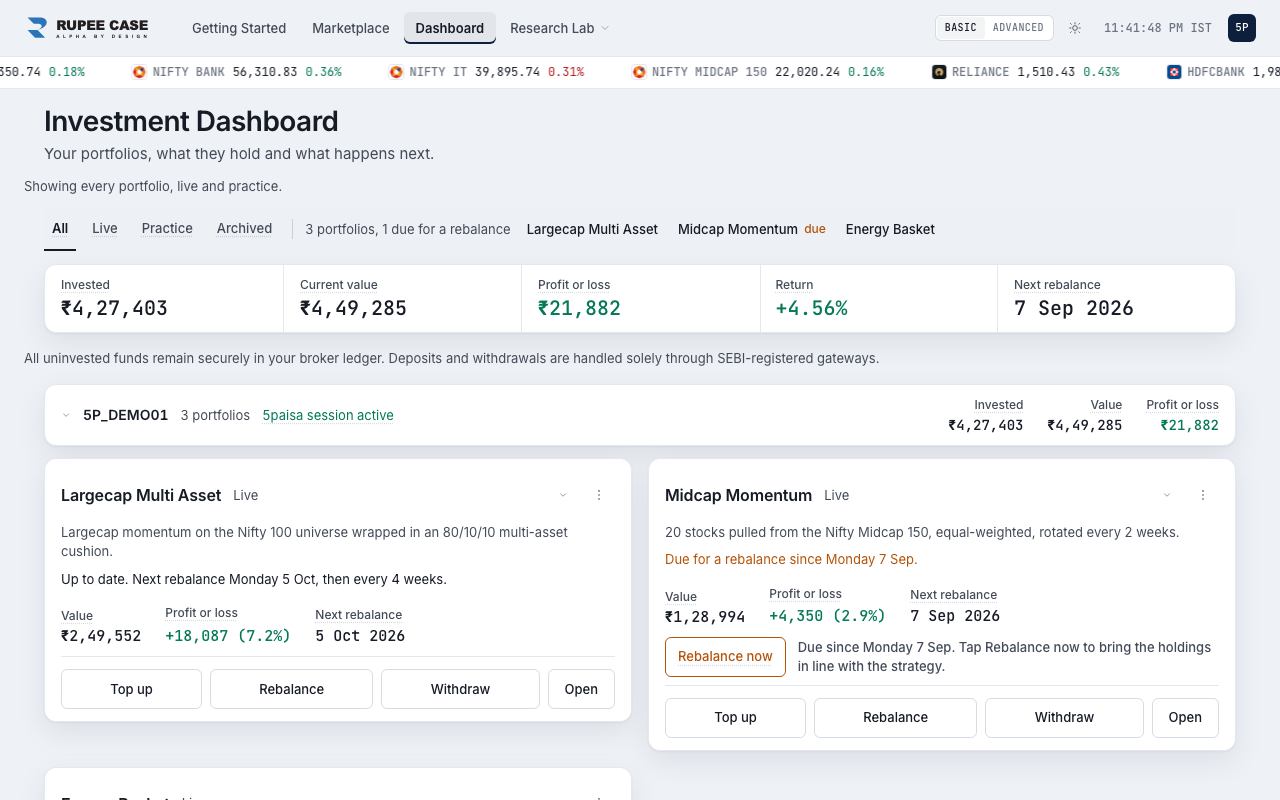The width and height of the screenshot is (1280, 800).
Task: Top up Midcap Momentum portfolio
Action: [x=736, y=717]
